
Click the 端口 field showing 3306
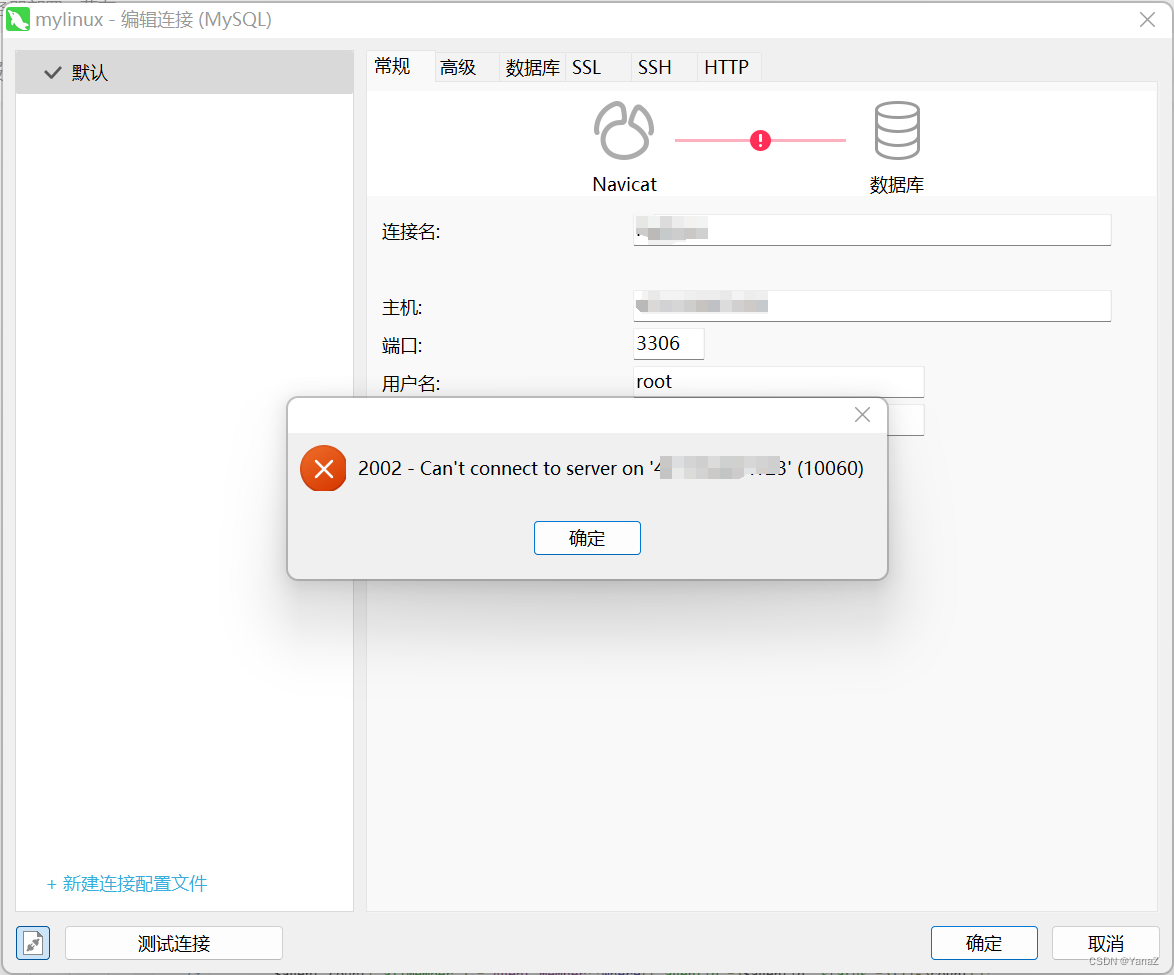click(x=669, y=344)
